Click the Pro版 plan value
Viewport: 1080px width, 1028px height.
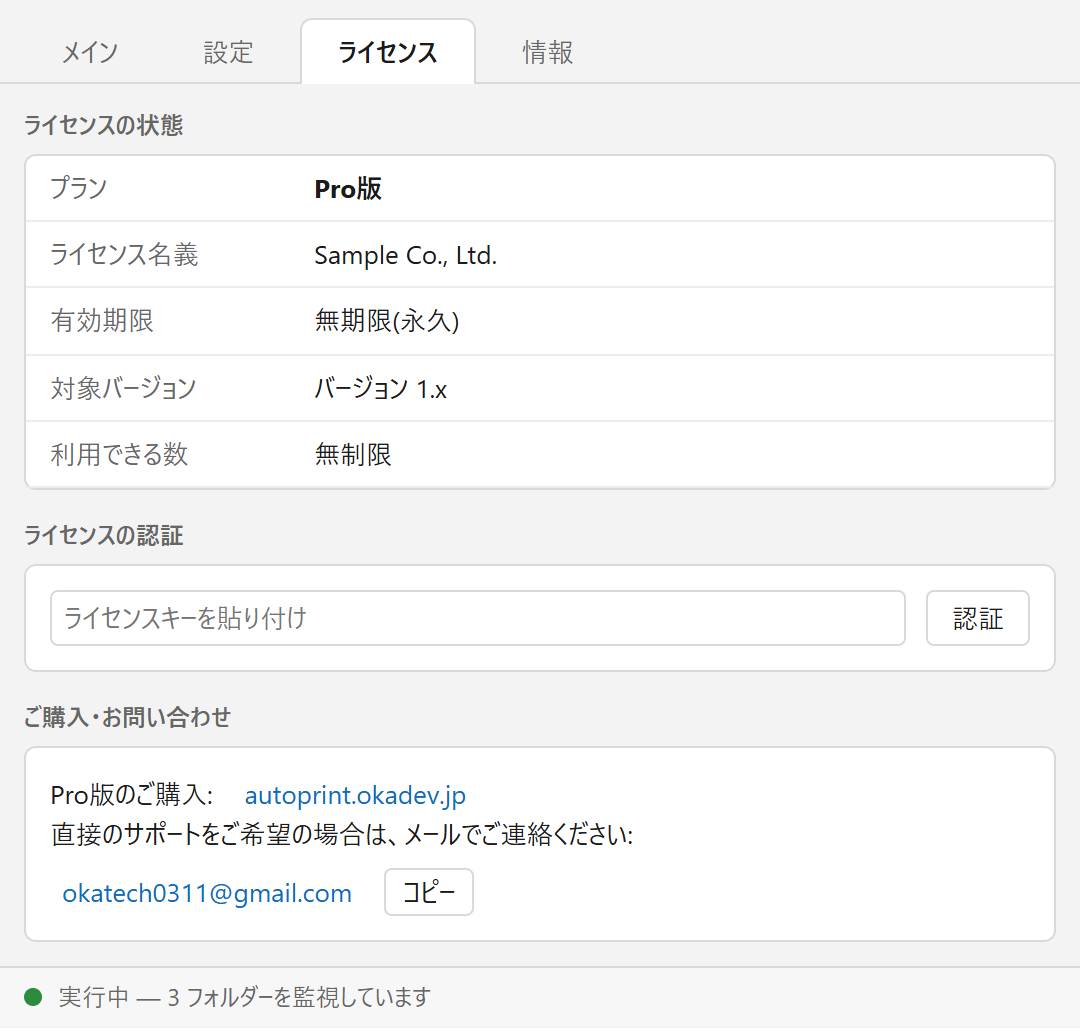coord(348,189)
